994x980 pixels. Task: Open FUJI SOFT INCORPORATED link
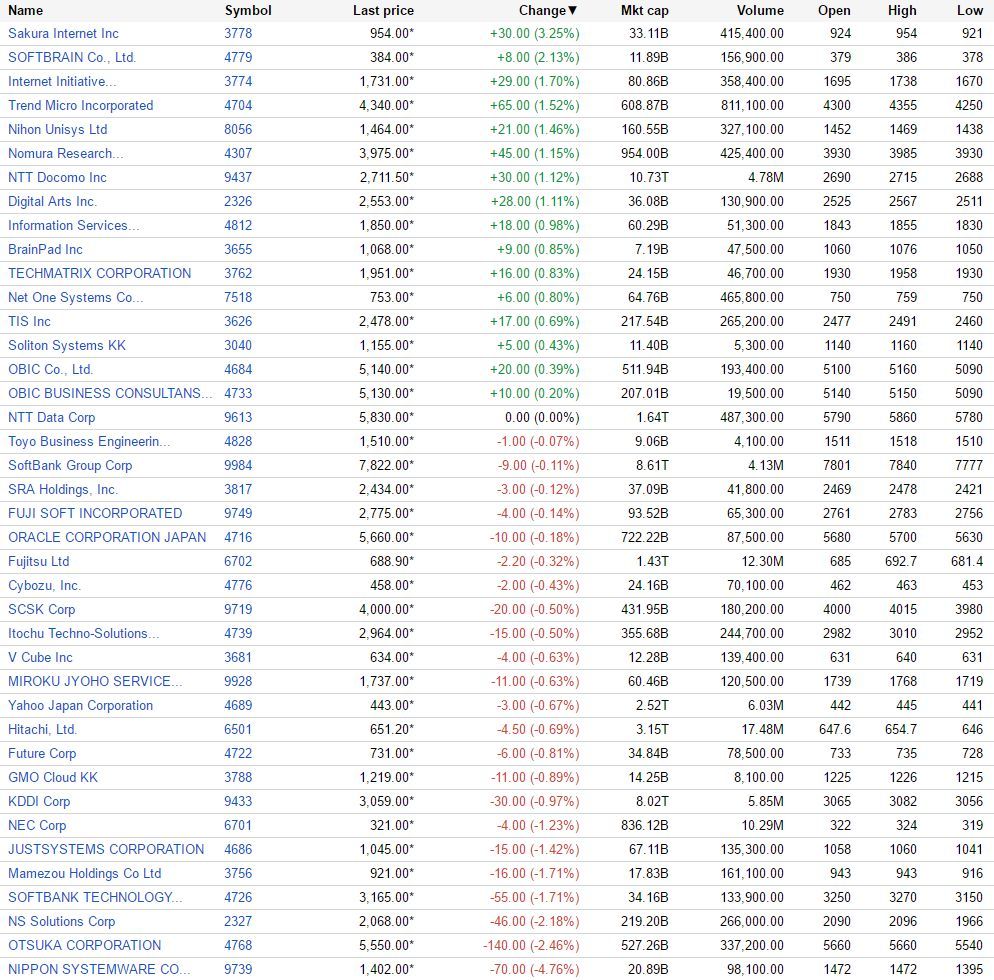click(x=95, y=514)
